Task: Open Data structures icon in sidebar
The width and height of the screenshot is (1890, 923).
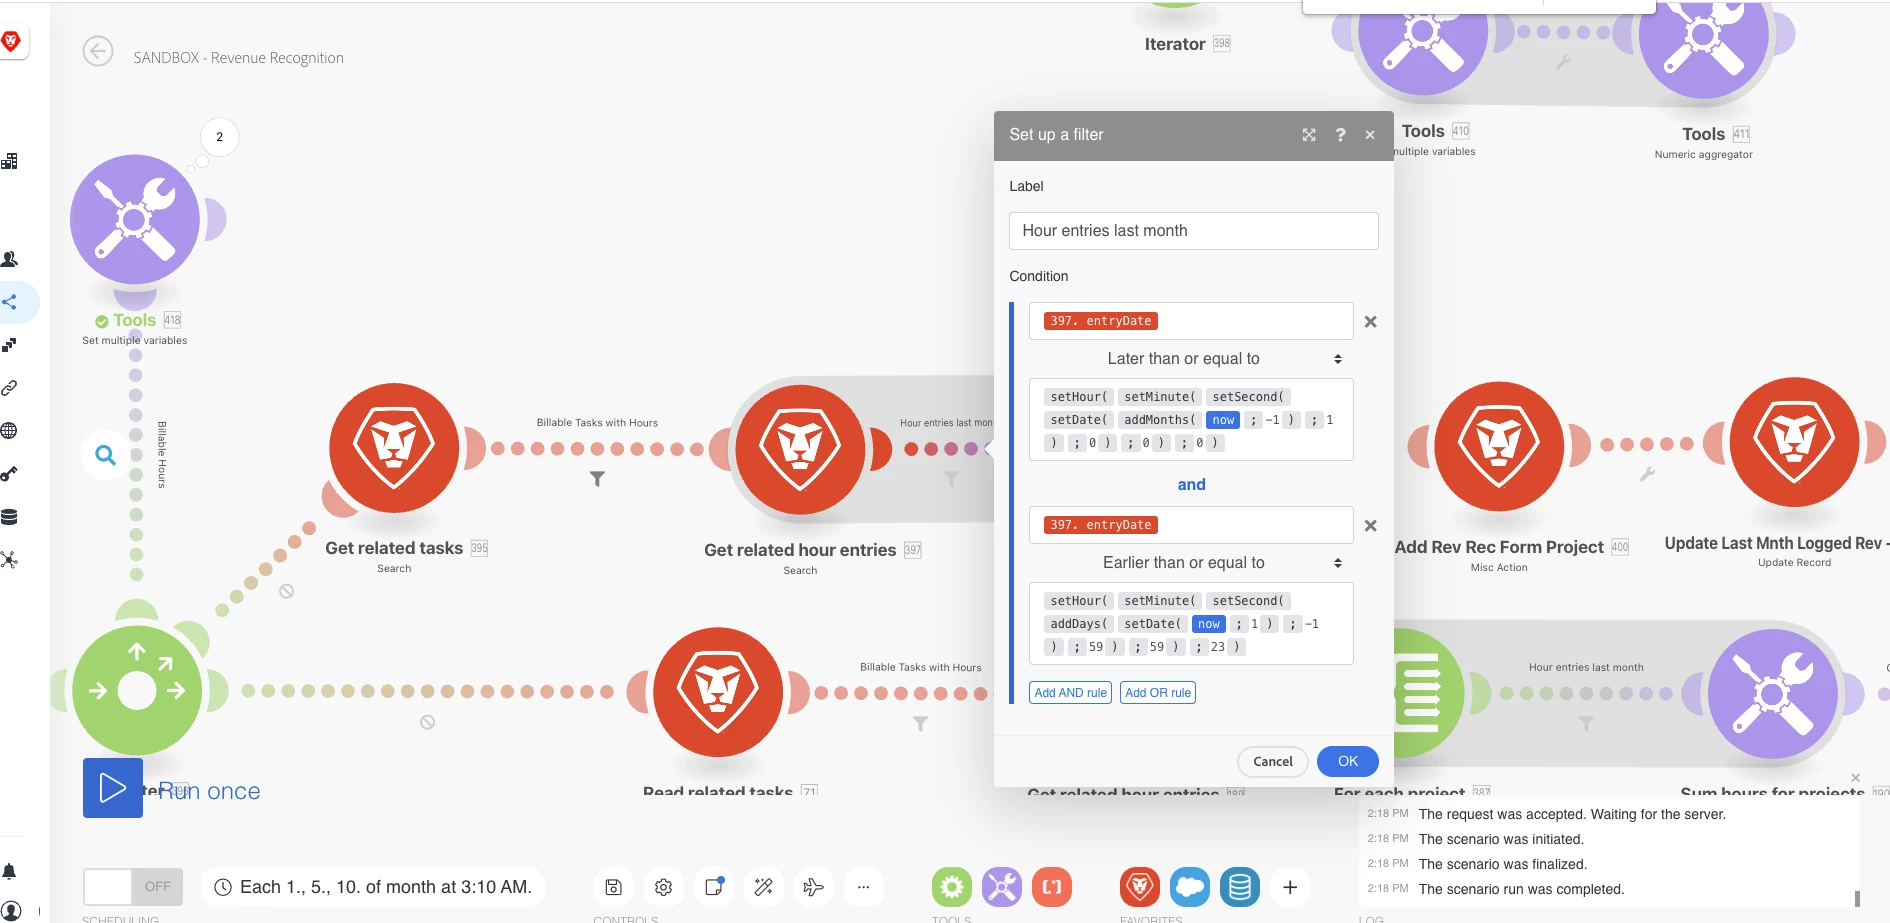Action: (x=10, y=560)
